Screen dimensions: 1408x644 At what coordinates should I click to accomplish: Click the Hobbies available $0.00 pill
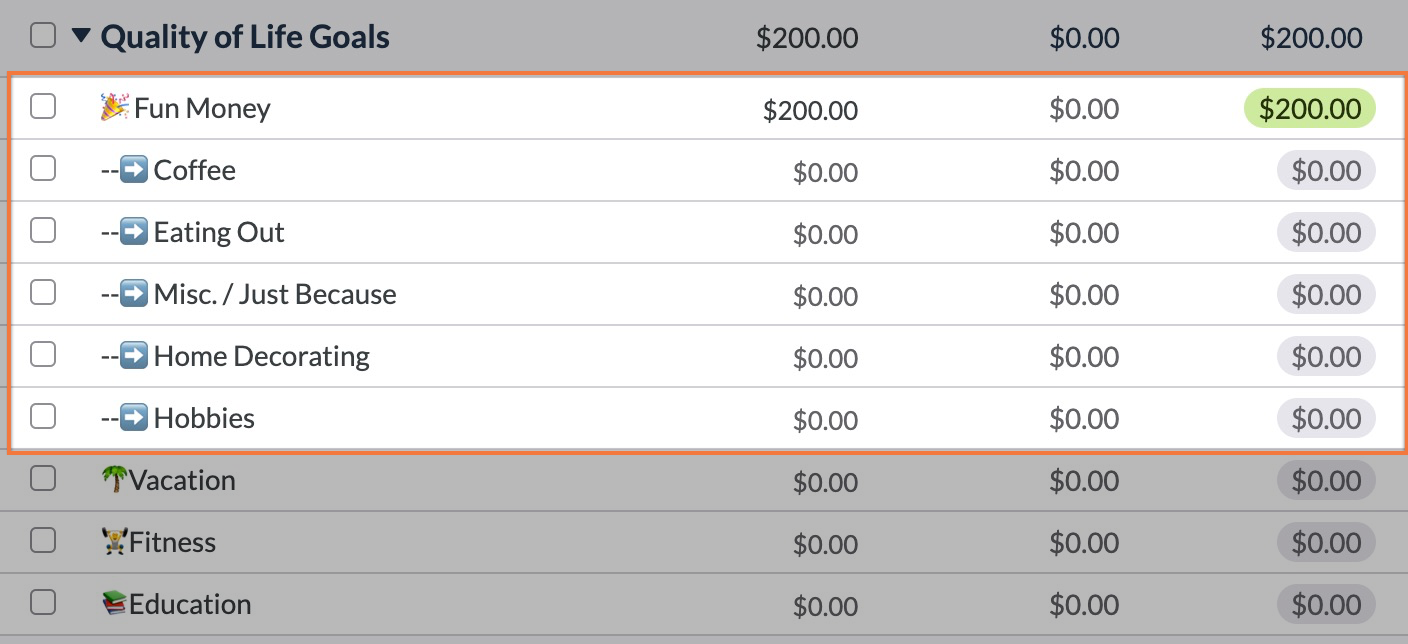1326,419
